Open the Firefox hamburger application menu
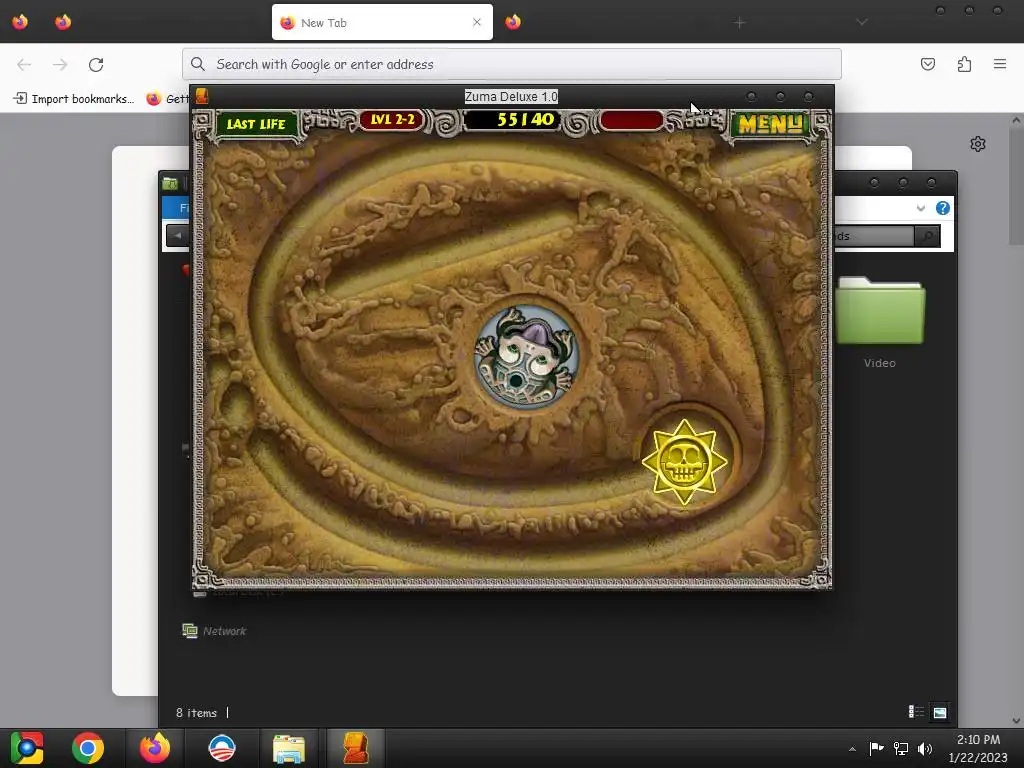 [x=1000, y=64]
